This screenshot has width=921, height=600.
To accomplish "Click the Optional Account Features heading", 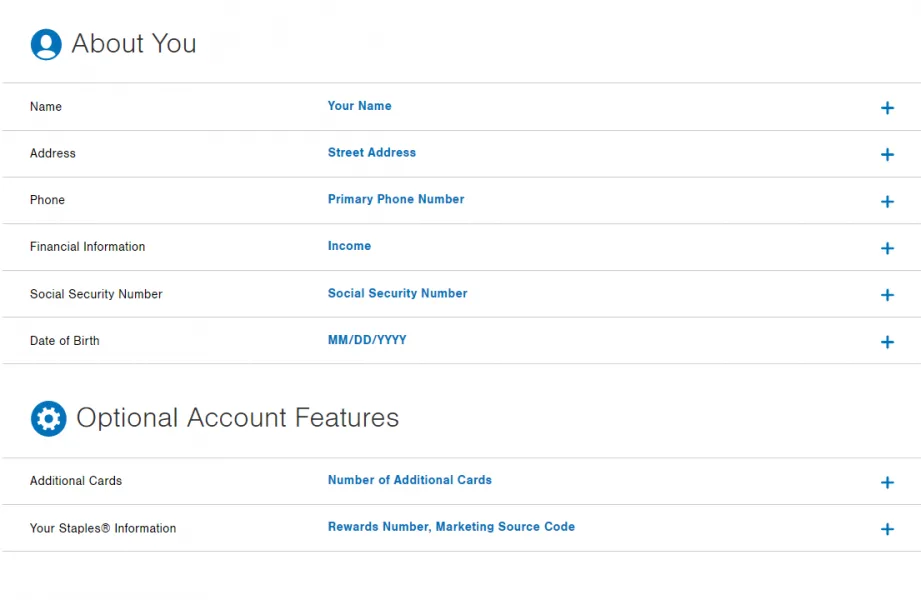I will pyautogui.click(x=237, y=418).
